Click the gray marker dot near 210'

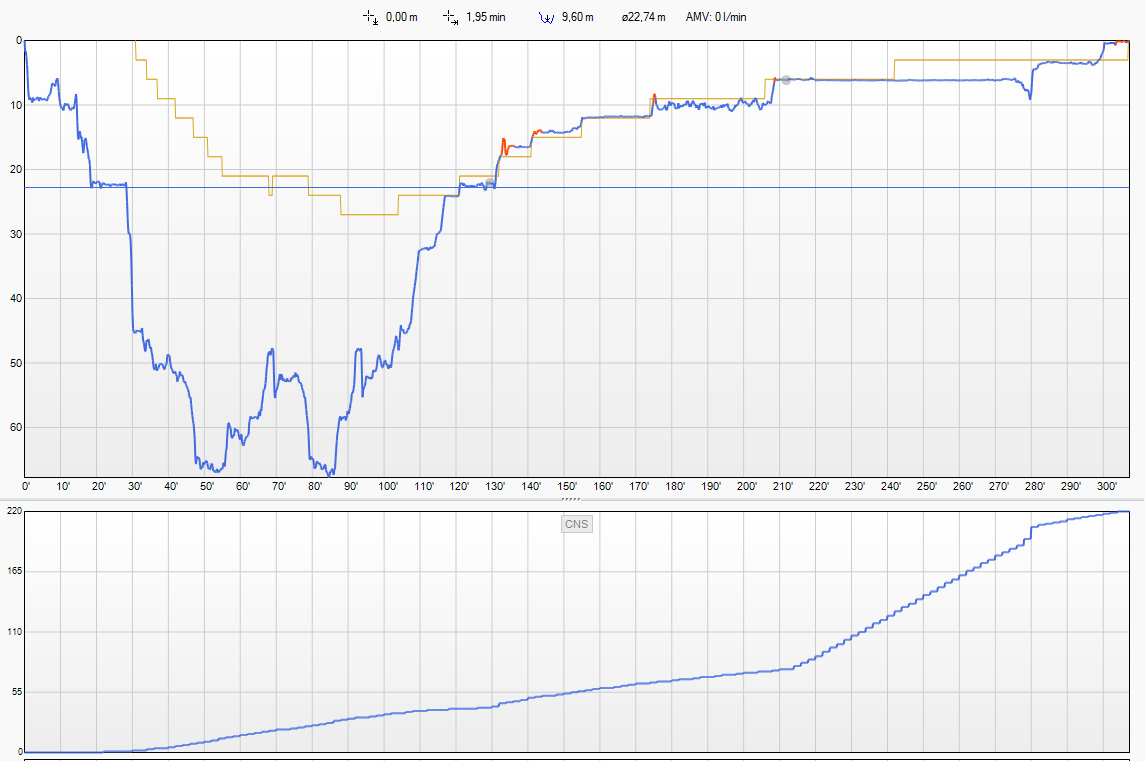tap(786, 80)
